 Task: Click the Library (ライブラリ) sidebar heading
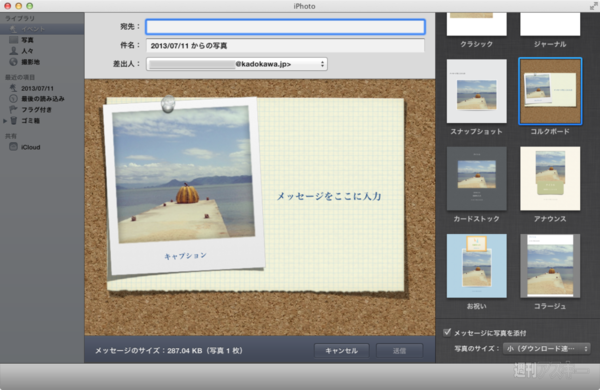[x=20, y=18]
